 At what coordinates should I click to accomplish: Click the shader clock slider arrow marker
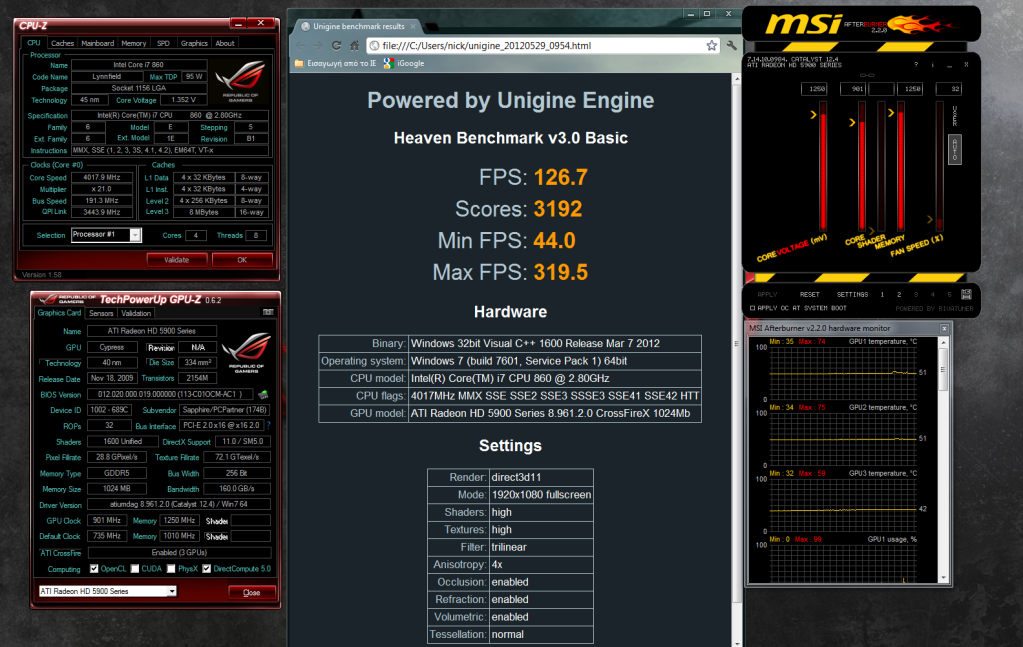tap(872, 229)
